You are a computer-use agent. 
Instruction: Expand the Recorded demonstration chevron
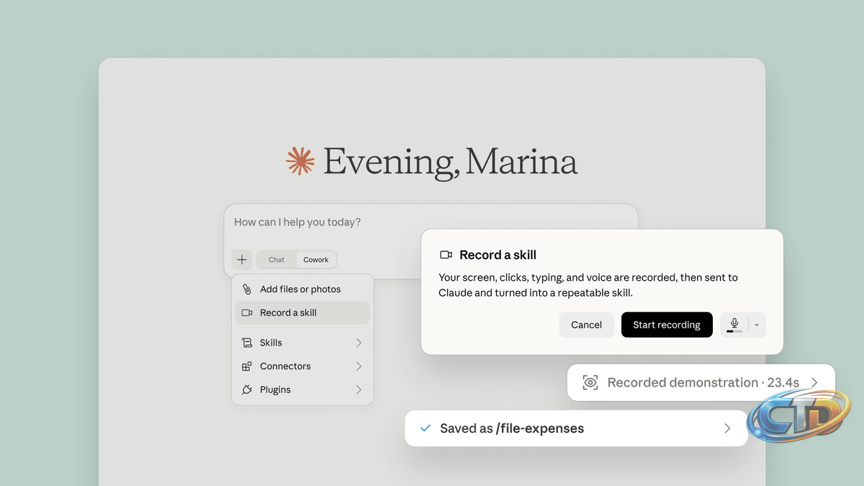coord(814,382)
